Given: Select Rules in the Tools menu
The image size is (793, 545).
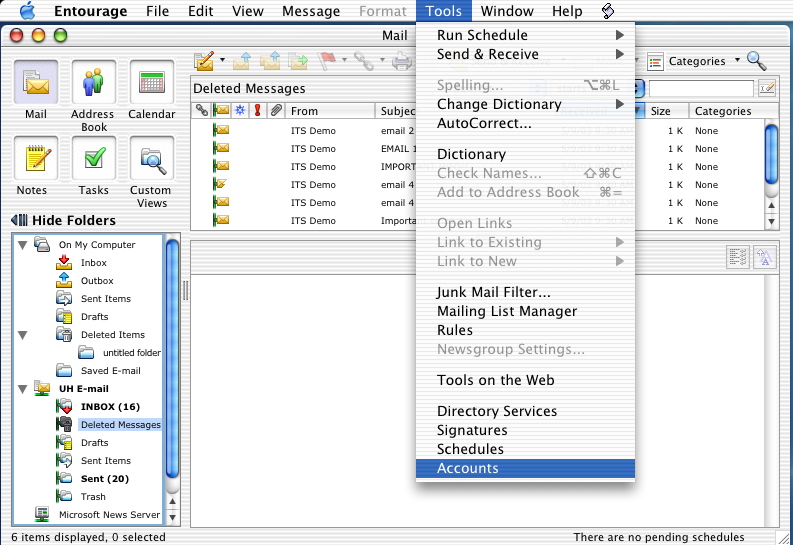Looking at the screenshot, I should (525, 330).
